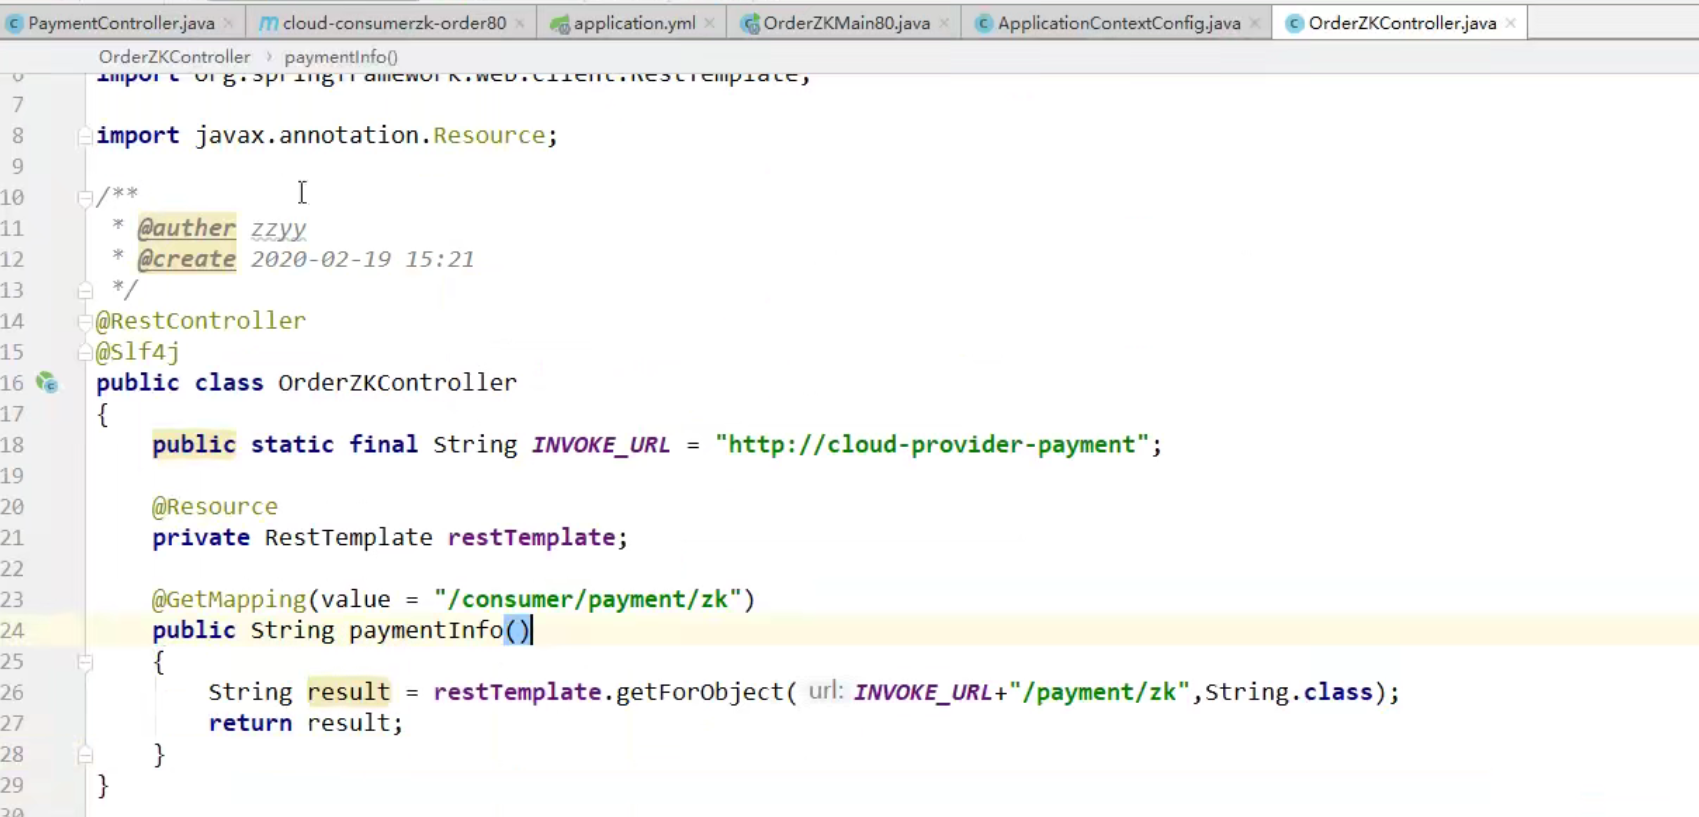Screen dimensions: 1699x817
Task: Close the OrderZKMain80.java tab
Action: click(x=944, y=23)
